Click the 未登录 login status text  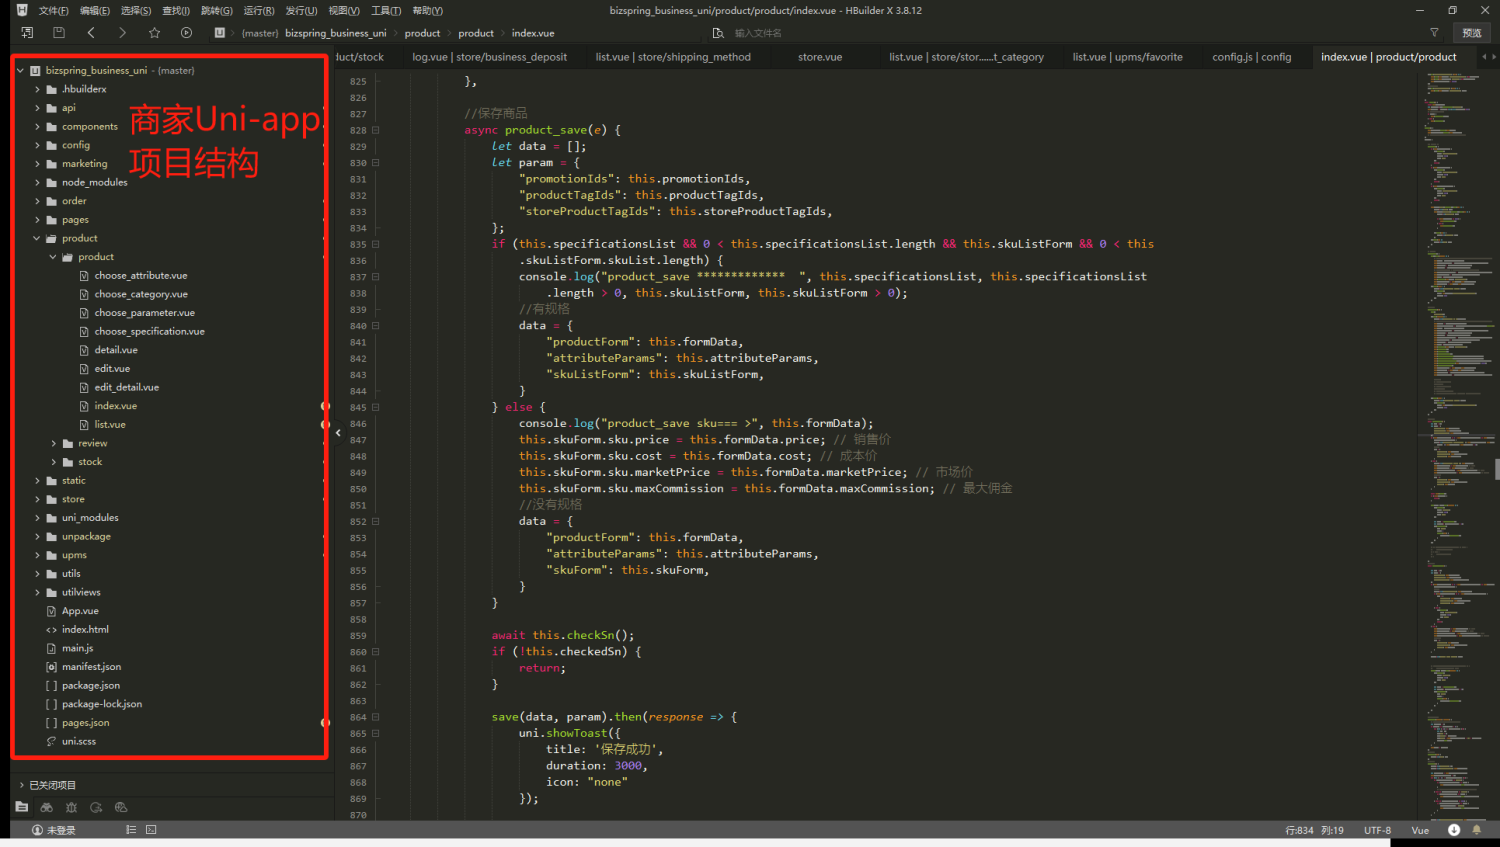coord(61,830)
